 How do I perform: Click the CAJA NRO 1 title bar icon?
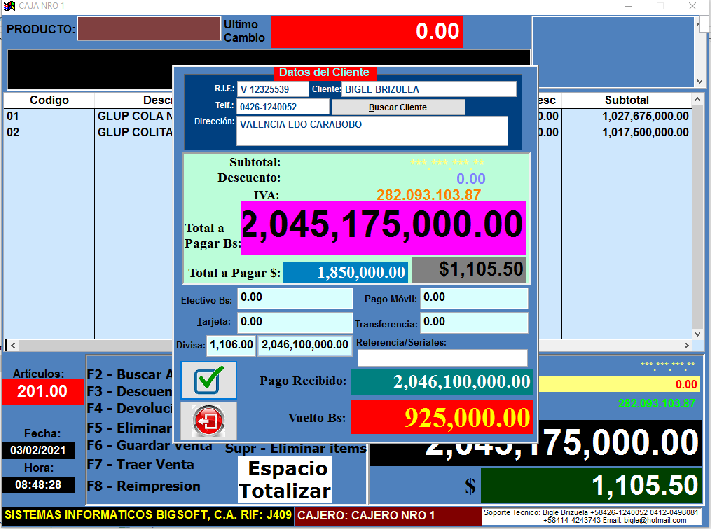pyautogui.click(x=10, y=7)
